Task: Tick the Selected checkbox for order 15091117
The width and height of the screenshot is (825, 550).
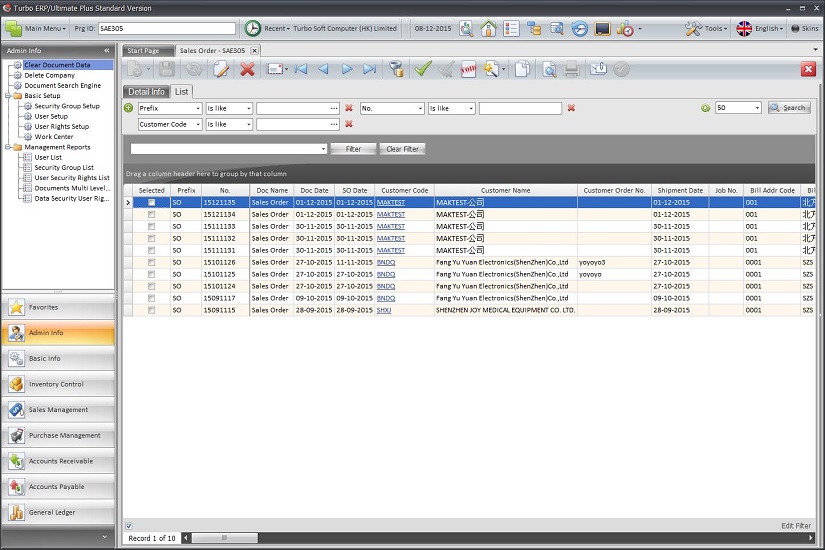Action: (152, 298)
